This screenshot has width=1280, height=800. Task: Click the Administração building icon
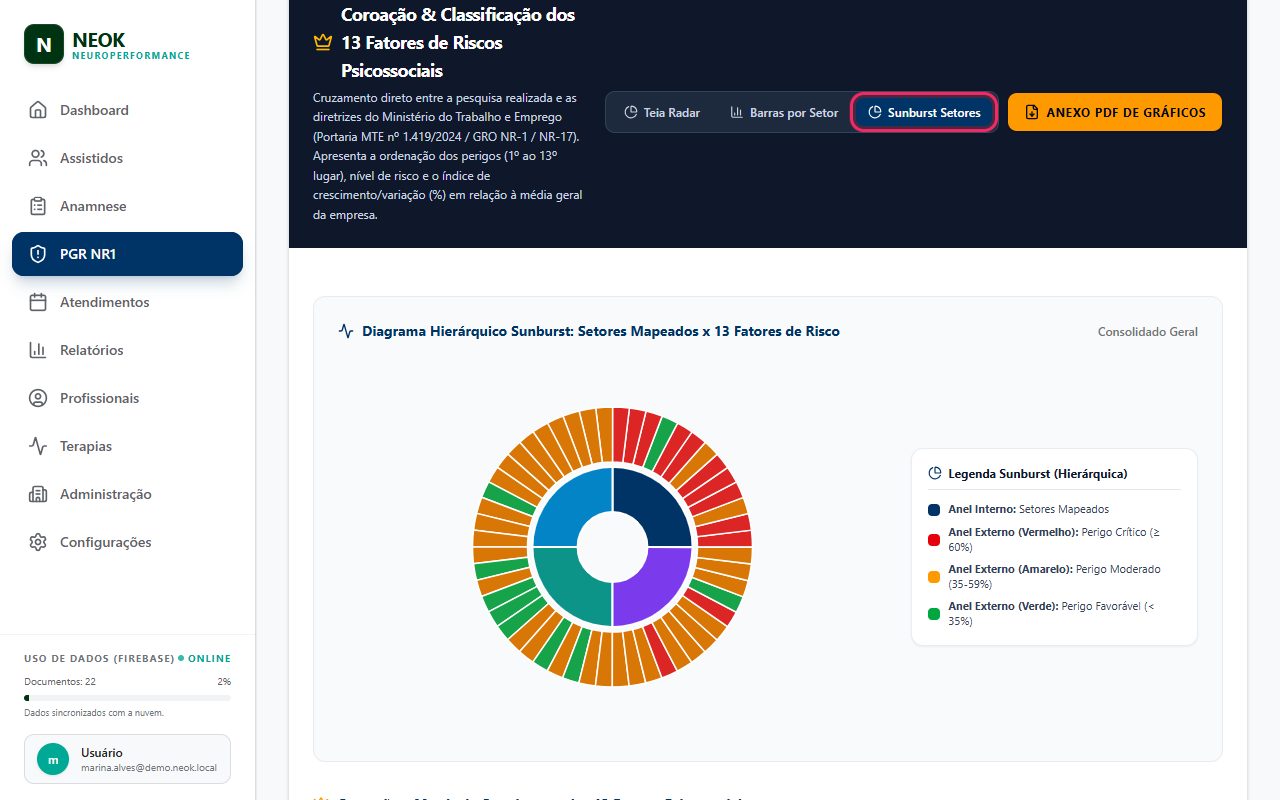point(38,494)
